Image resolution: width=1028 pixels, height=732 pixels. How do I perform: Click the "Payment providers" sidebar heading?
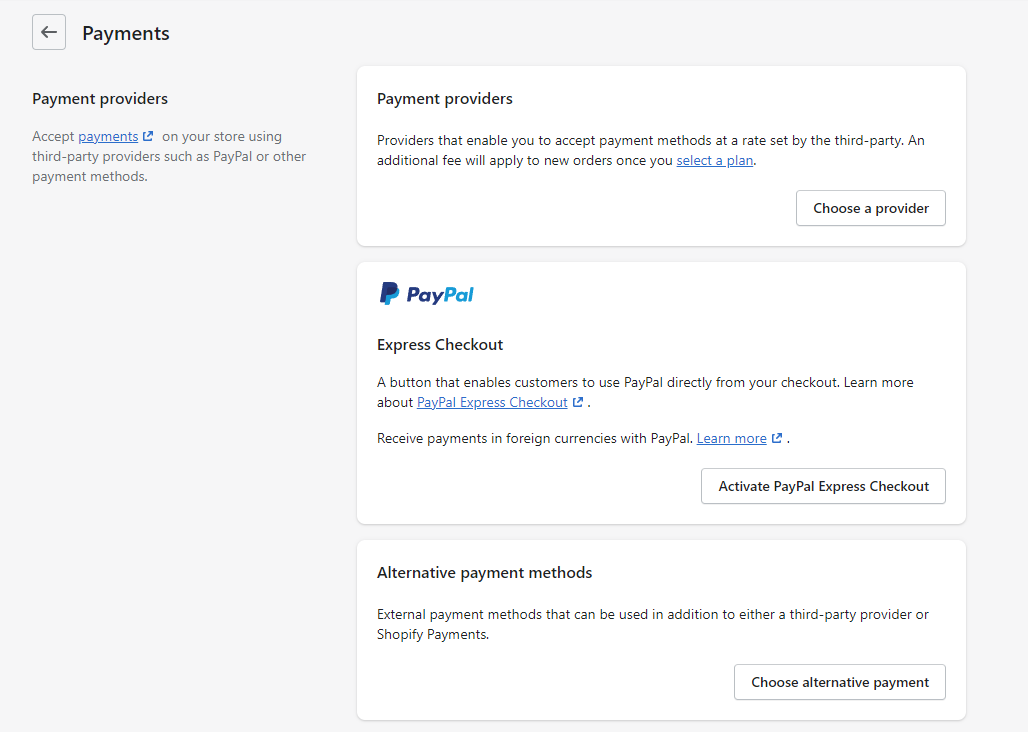[99, 98]
